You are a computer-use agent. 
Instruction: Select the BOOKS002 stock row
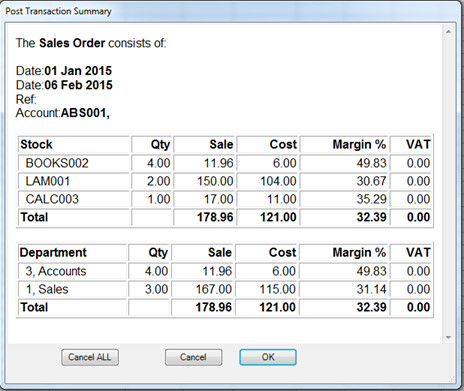coord(225,163)
